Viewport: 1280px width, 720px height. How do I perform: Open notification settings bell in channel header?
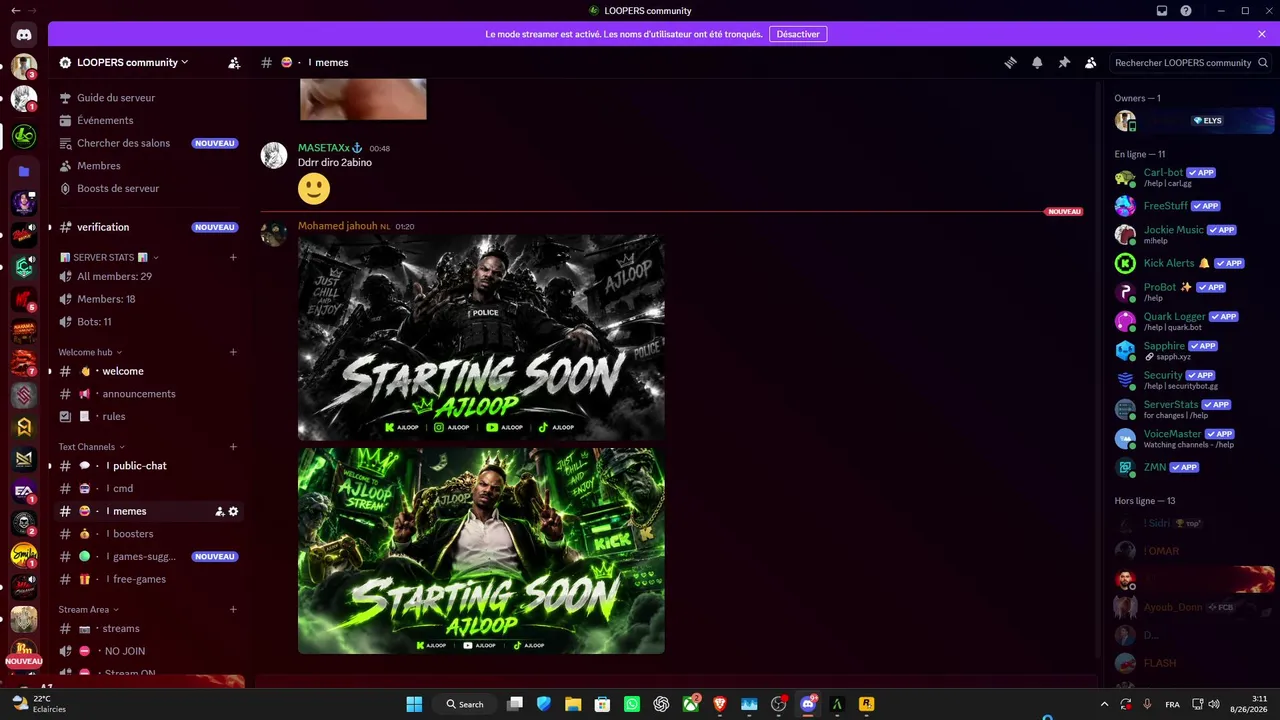[x=1037, y=62]
